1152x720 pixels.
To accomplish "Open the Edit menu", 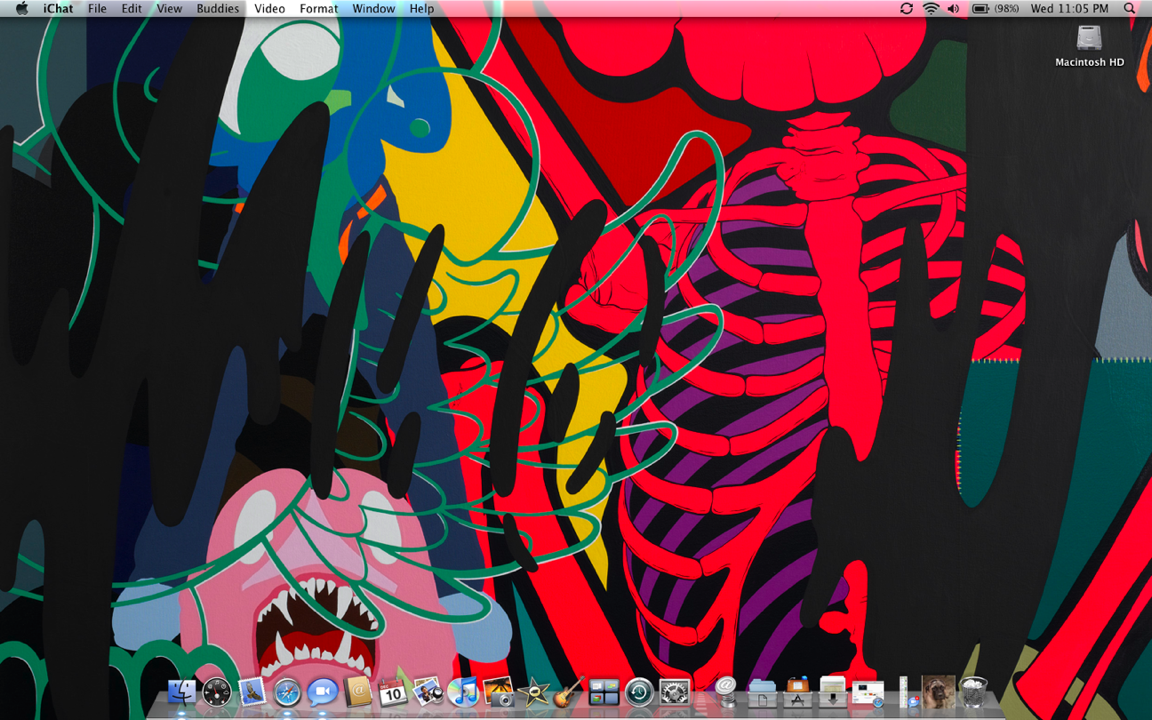I will pyautogui.click(x=132, y=9).
